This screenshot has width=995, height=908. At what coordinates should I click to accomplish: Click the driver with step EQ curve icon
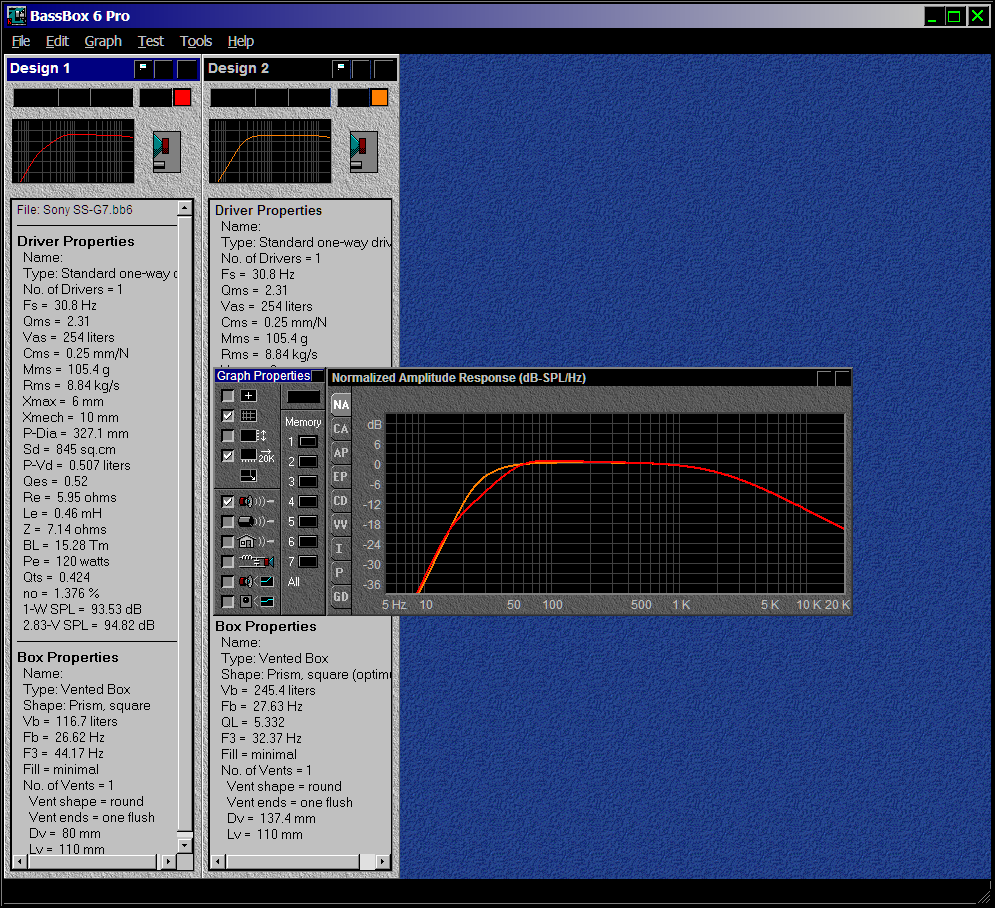(256, 602)
